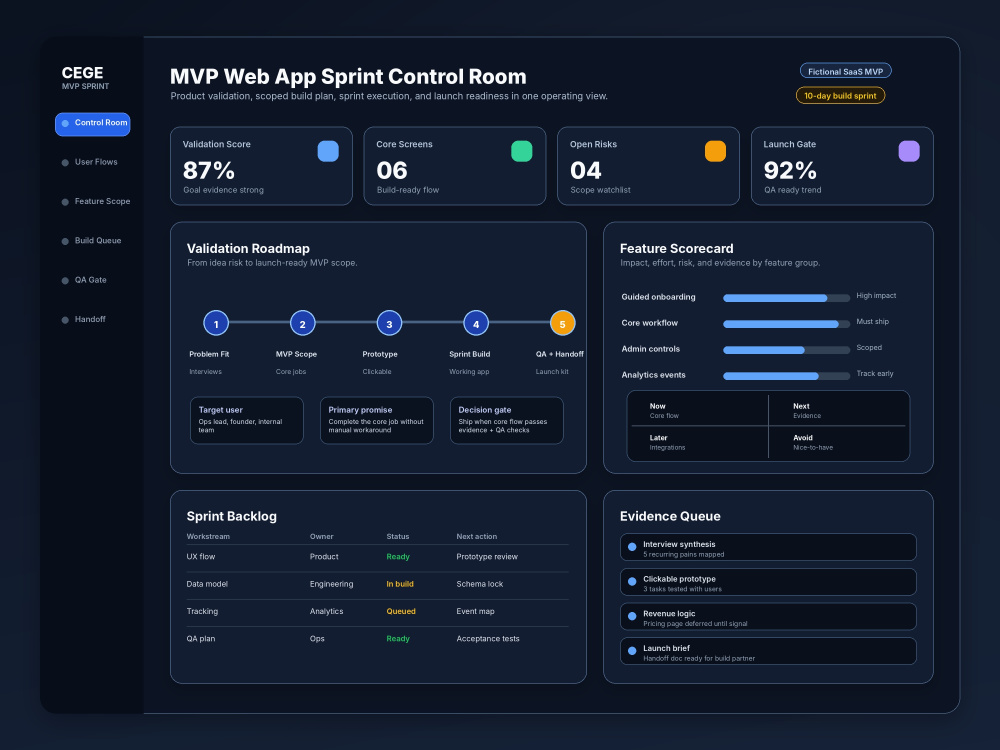Viewport: 1000px width, 750px height.
Task: Click Ready status in UX flow row
Action: pos(398,557)
